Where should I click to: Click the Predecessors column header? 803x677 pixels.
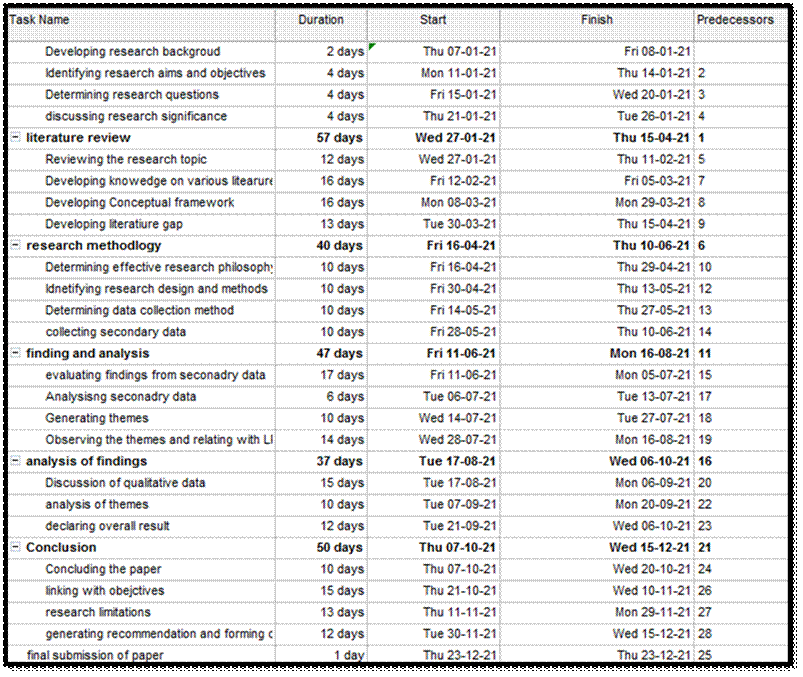(735, 20)
